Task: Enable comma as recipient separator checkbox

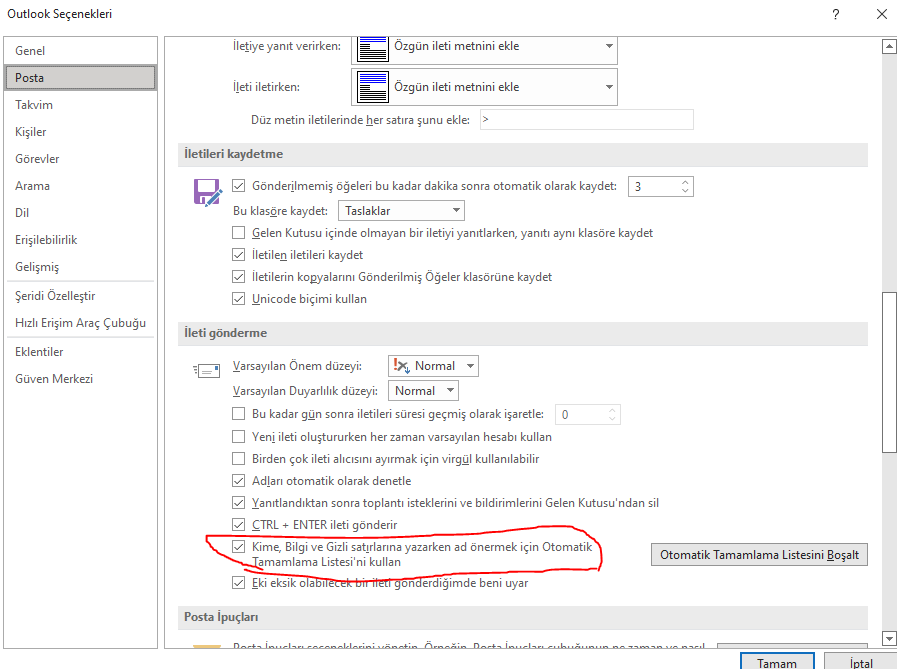Action: (x=239, y=459)
